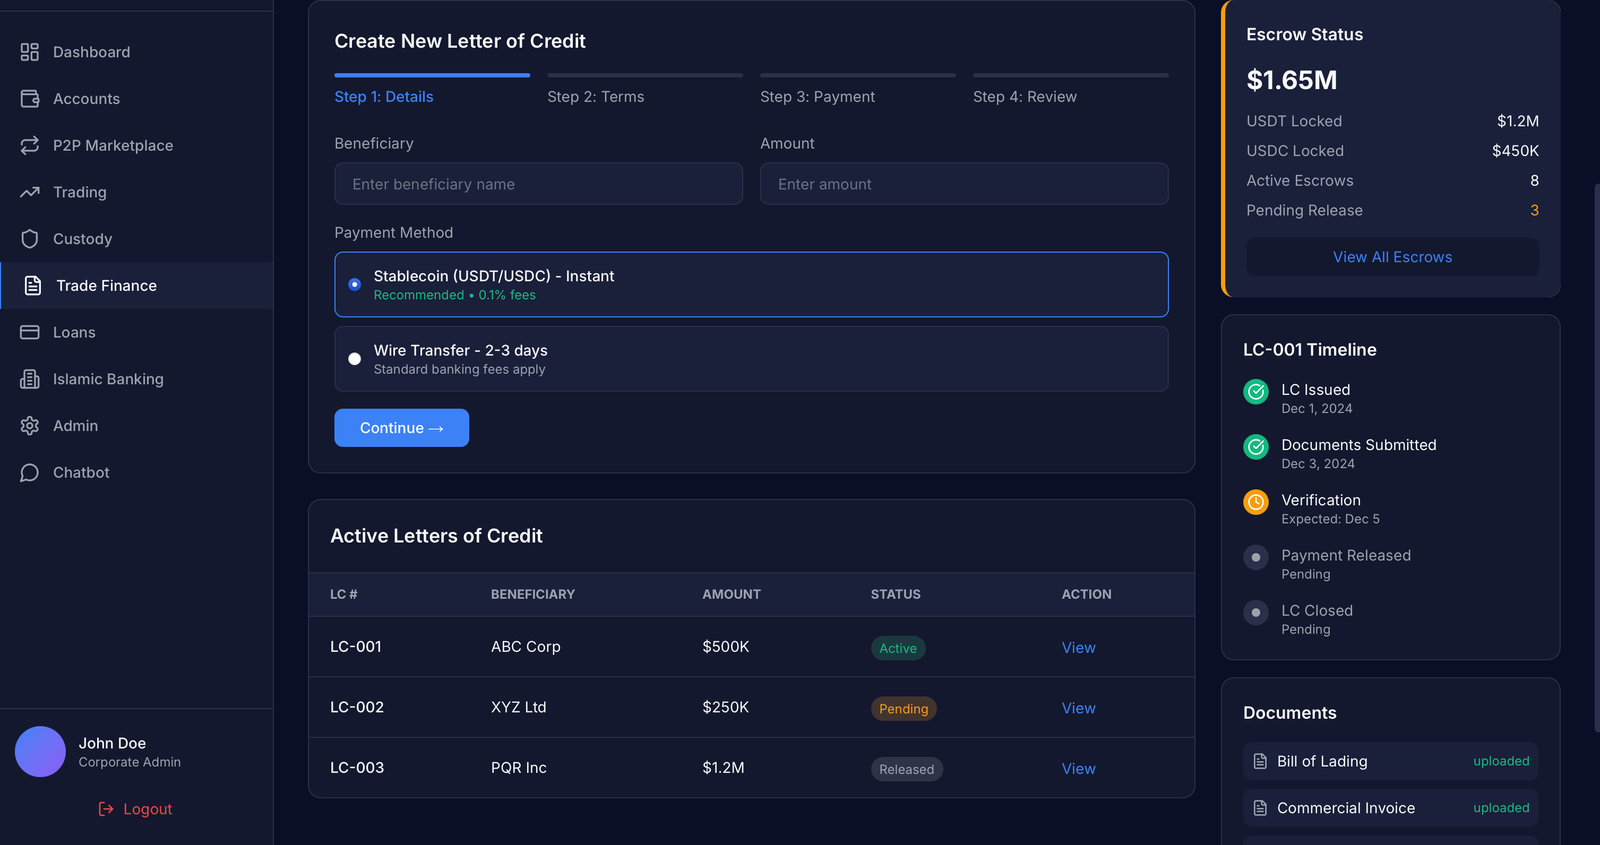Image resolution: width=1600 pixels, height=845 pixels.
Task: Click the Trading chart line icon
Action: point(30,192)
